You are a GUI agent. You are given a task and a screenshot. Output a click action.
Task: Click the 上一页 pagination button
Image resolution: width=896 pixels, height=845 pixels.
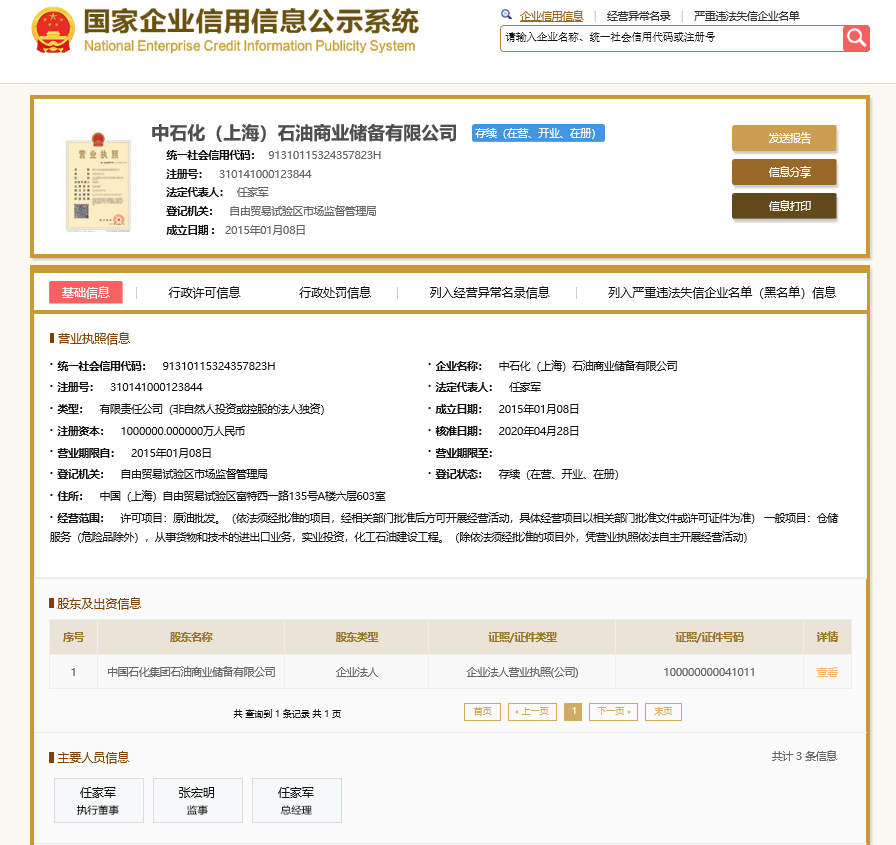532,711
